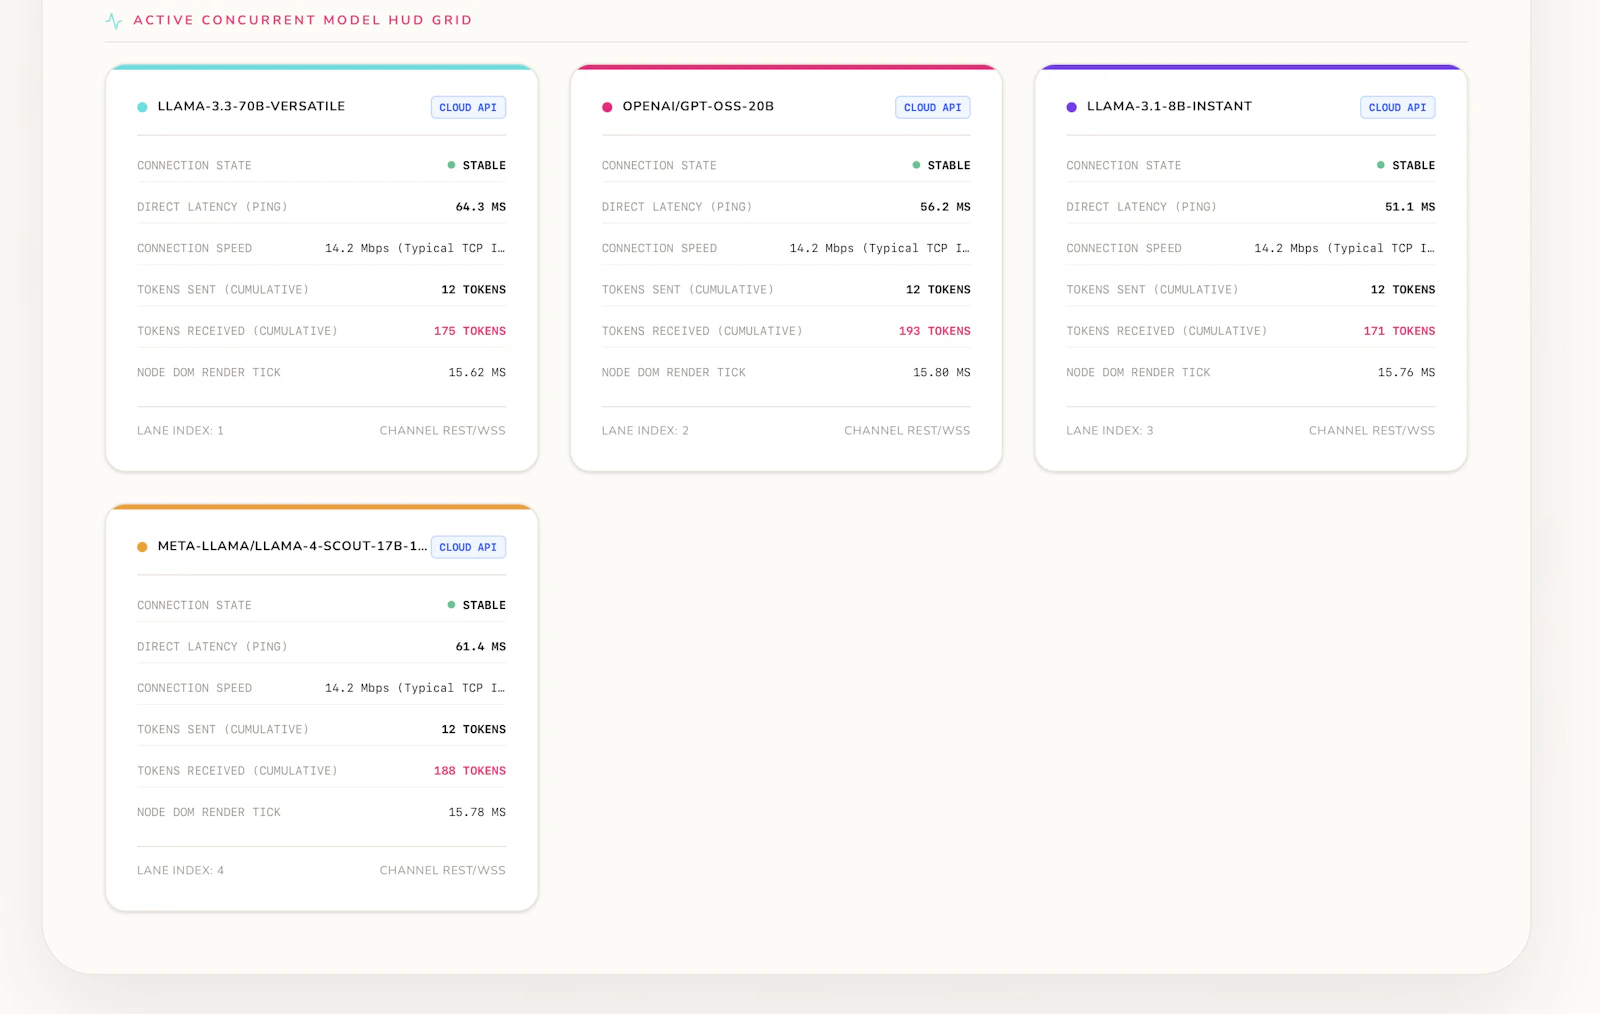Screen dimensions: 1600x1014
Task: Click the 15.62 MS render tick value
Action: click(x=477, y=372)
